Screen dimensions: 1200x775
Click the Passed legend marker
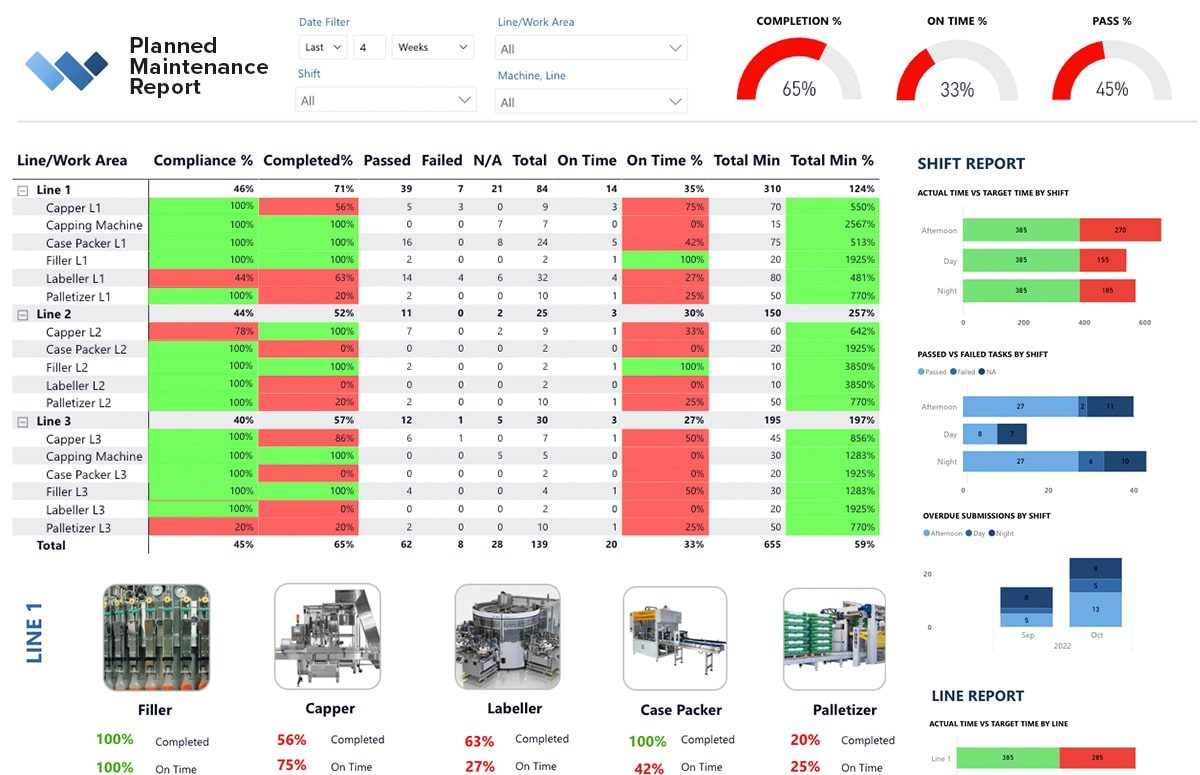921,372
